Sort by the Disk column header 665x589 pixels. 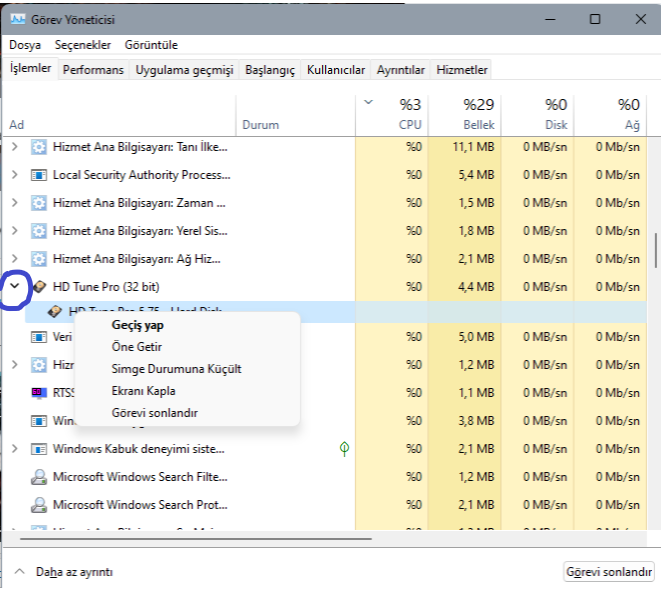pyautogui.click(x=537, y=116)
